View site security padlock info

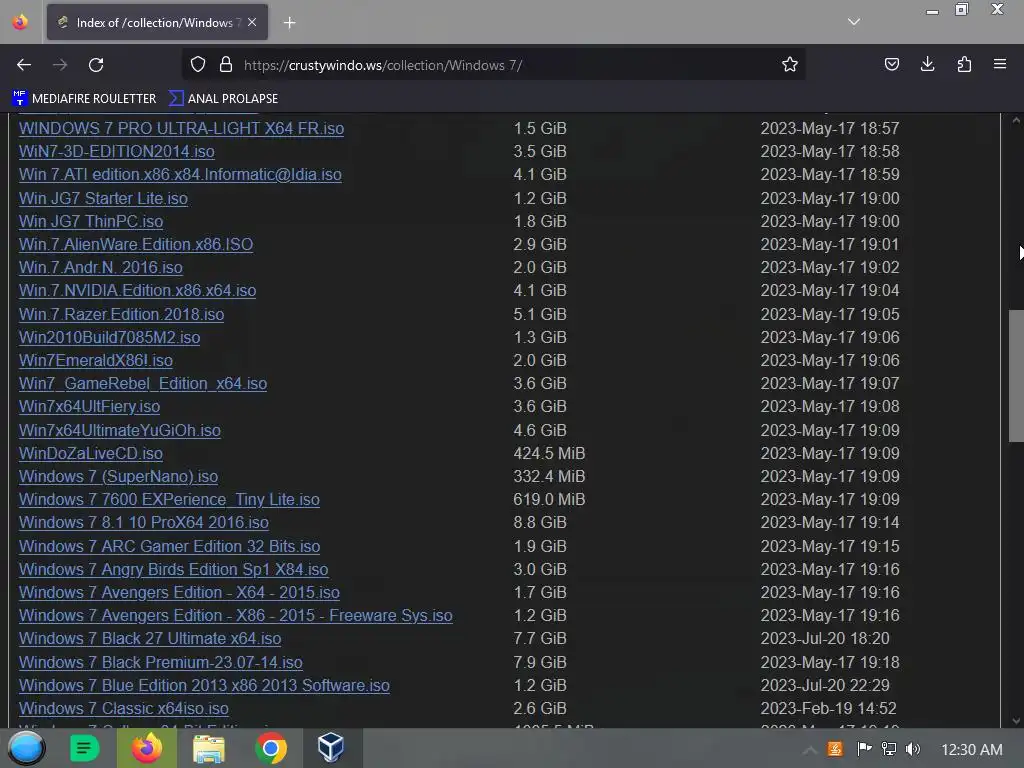coord(226,64)
